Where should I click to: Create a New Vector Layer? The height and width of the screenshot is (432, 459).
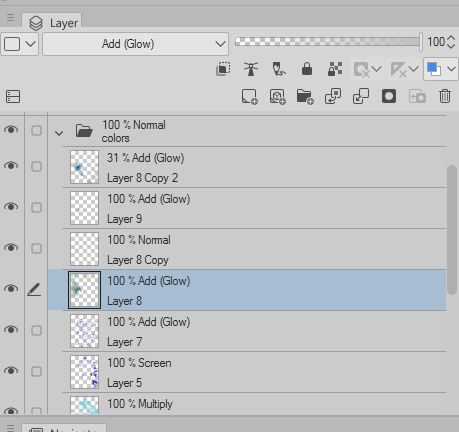click(x=277, y=97)
